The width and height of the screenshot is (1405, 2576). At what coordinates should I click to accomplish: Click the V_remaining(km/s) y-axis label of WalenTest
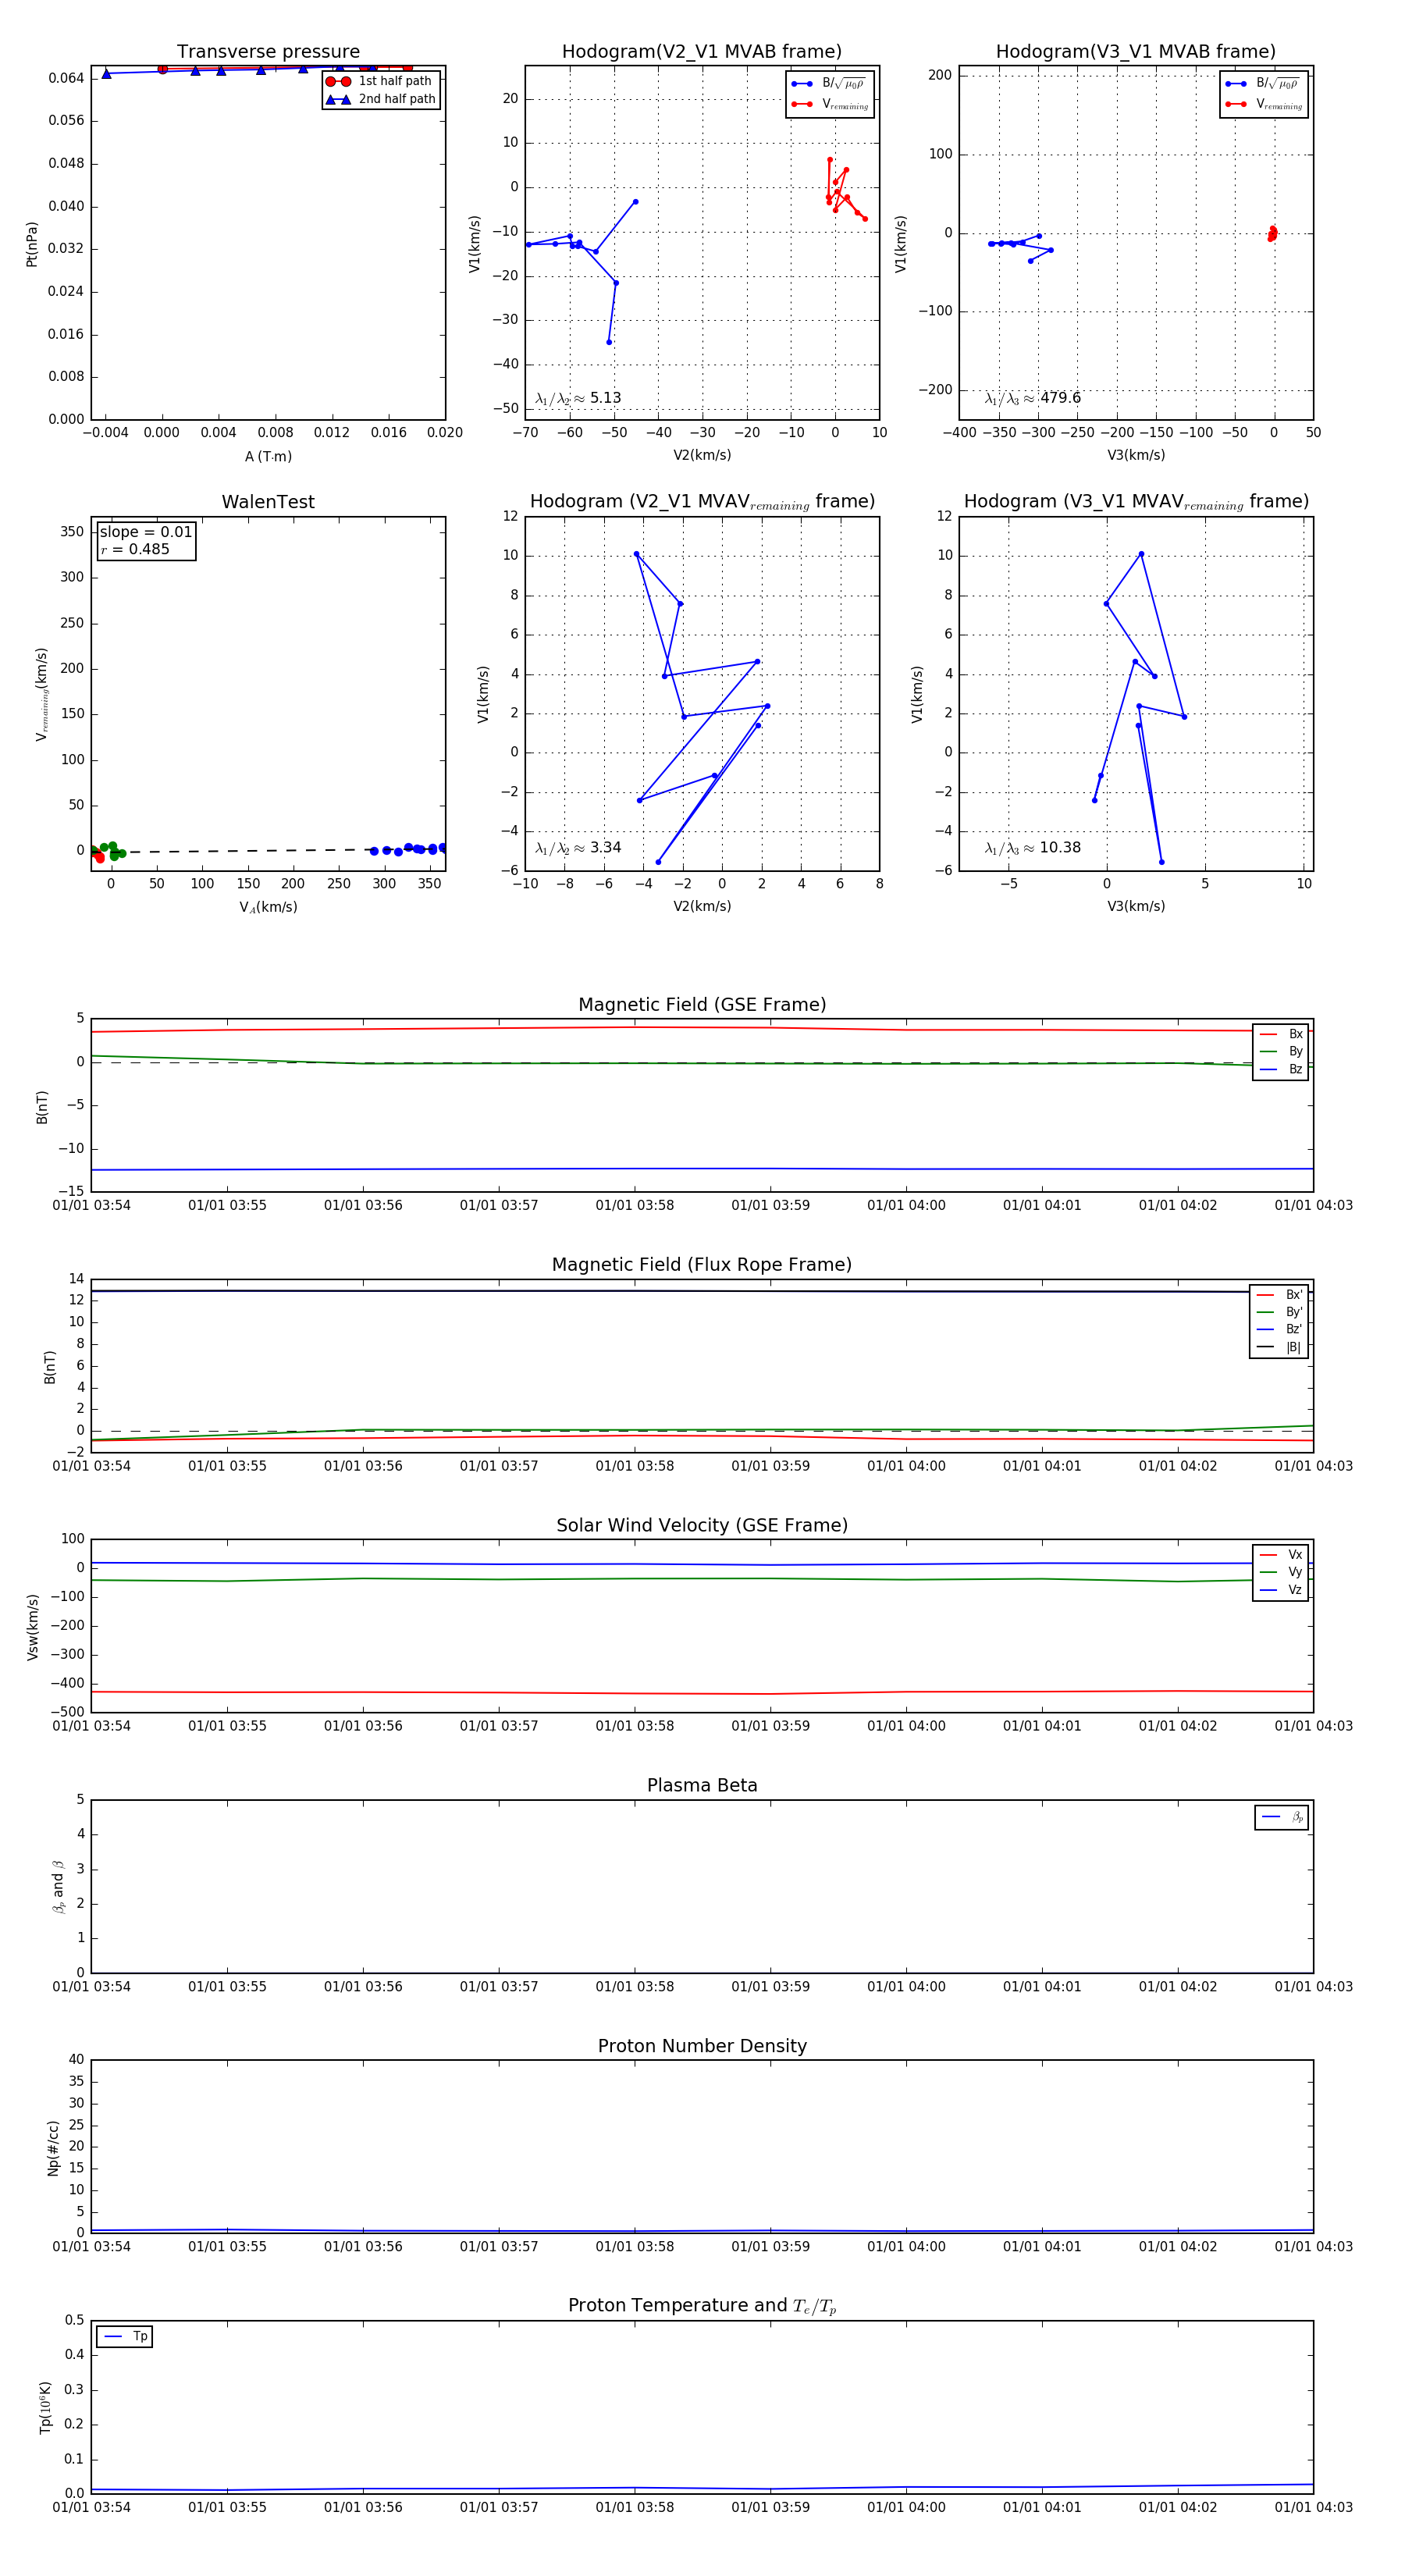coord(41,694)
